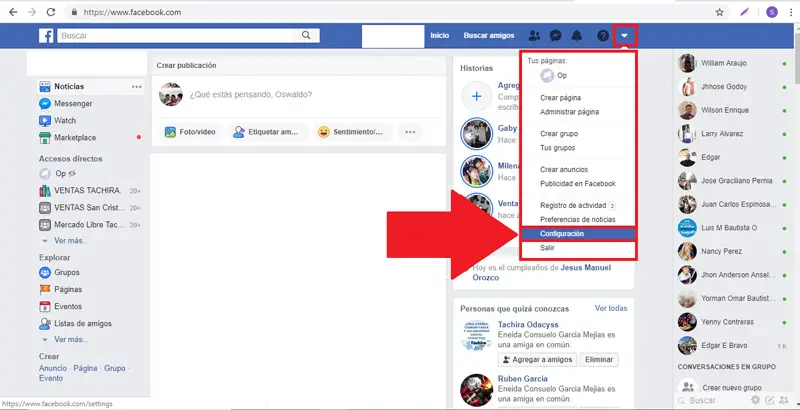The height and width of the screenshot is (410, 800).
Task: Click the Buscar search field
Action: (176, 36)
